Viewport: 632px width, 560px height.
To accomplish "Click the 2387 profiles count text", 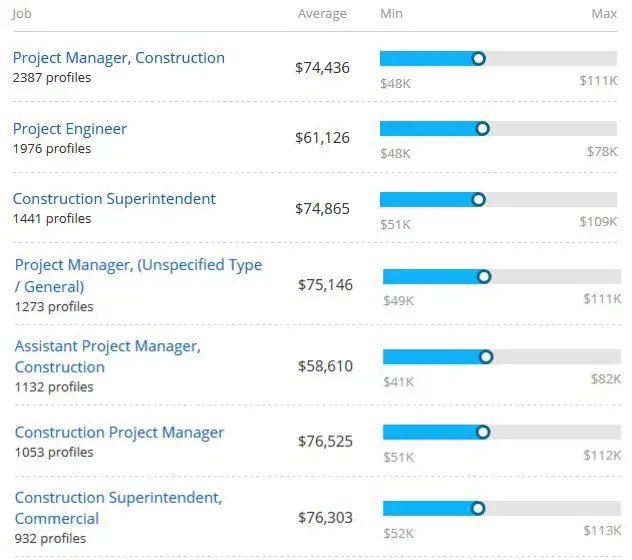I will [x=51, y=78].
